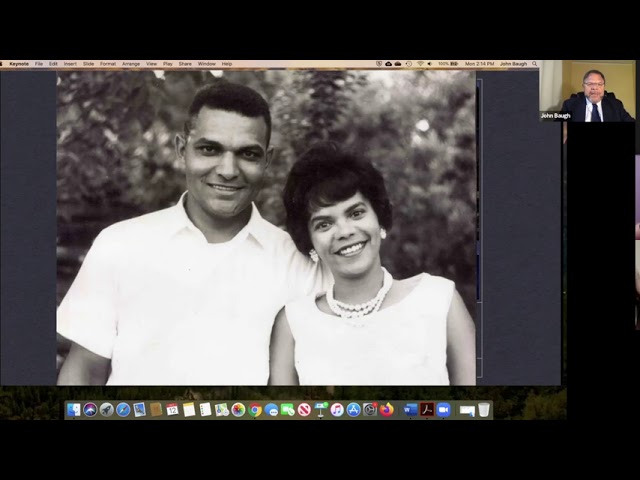This screenshot has height=480, width=640.
Task: Open the Format menu
Action: 108,64
